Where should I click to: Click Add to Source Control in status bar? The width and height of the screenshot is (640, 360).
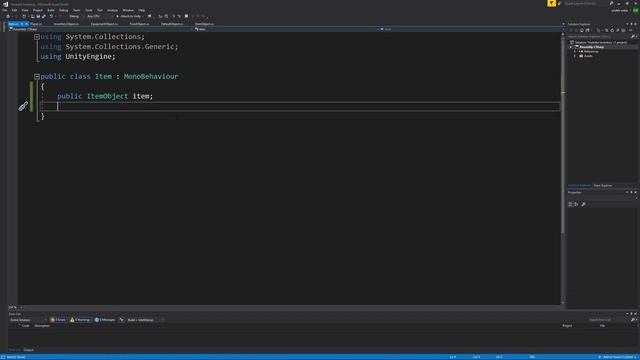click(618, 357)
